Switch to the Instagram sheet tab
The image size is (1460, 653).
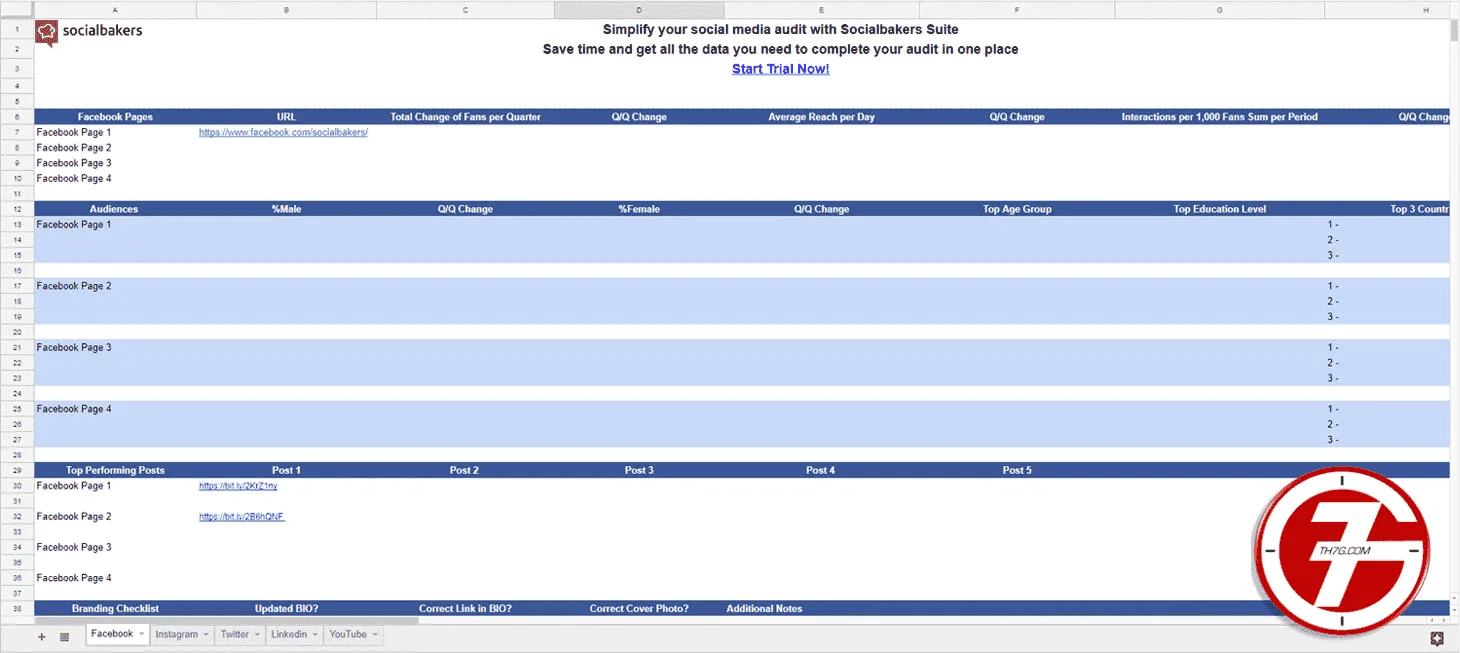tap(177, 635)
